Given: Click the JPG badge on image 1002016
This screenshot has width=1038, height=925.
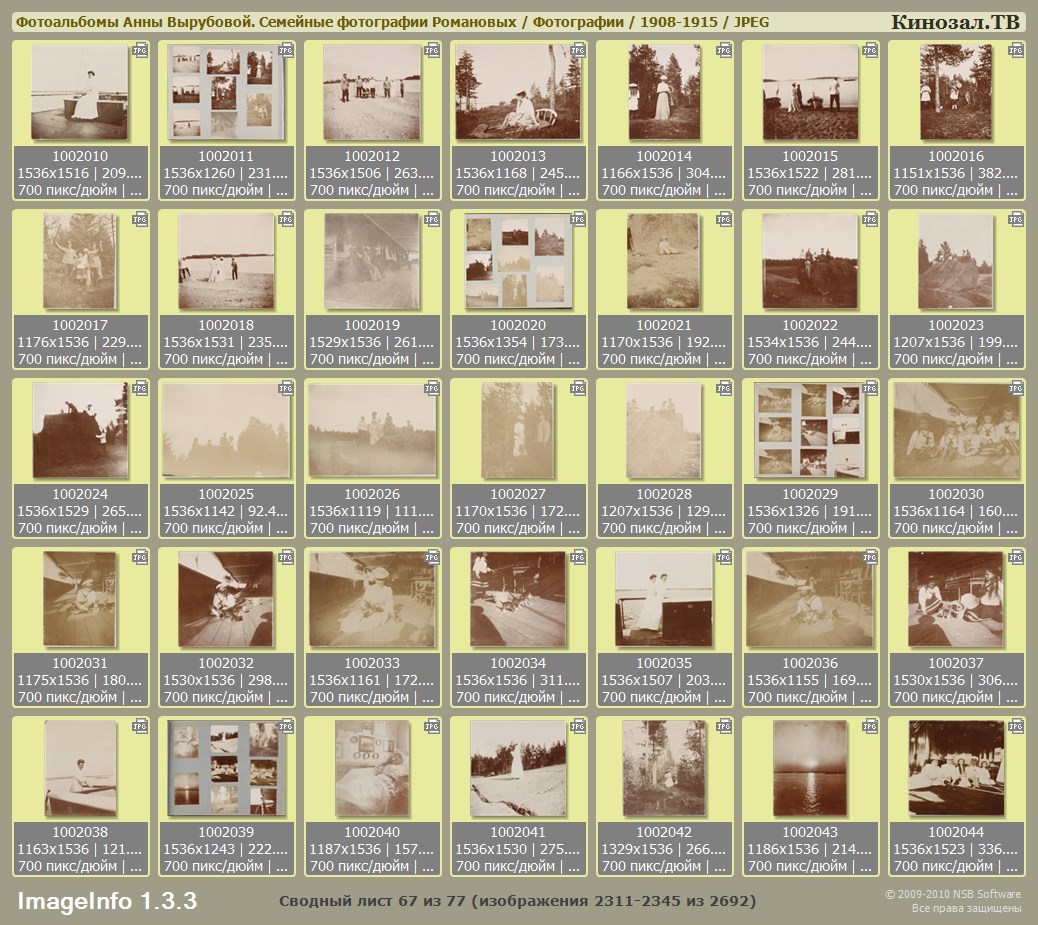Looking at the screenshot, I should point(1016,50).
